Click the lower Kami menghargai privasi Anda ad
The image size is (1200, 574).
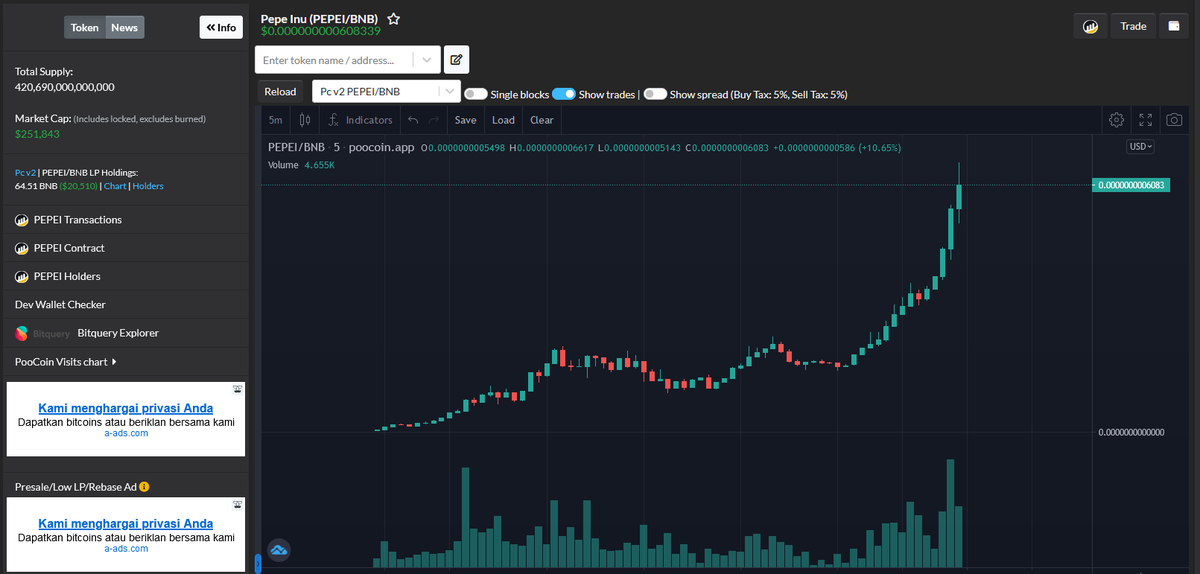(126, 535)
